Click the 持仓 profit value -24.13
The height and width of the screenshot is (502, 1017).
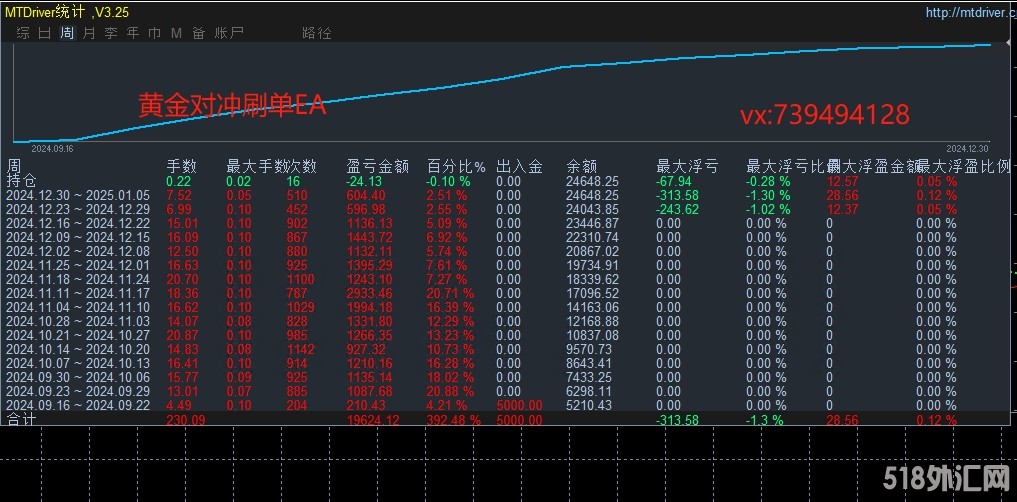click(x=366, y=181)
